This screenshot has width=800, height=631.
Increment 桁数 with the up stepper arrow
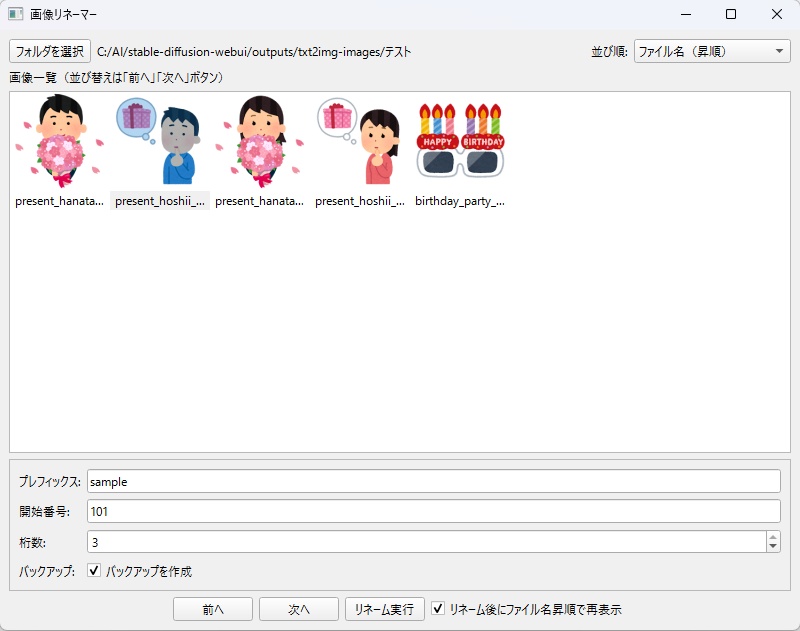(773, 536)
